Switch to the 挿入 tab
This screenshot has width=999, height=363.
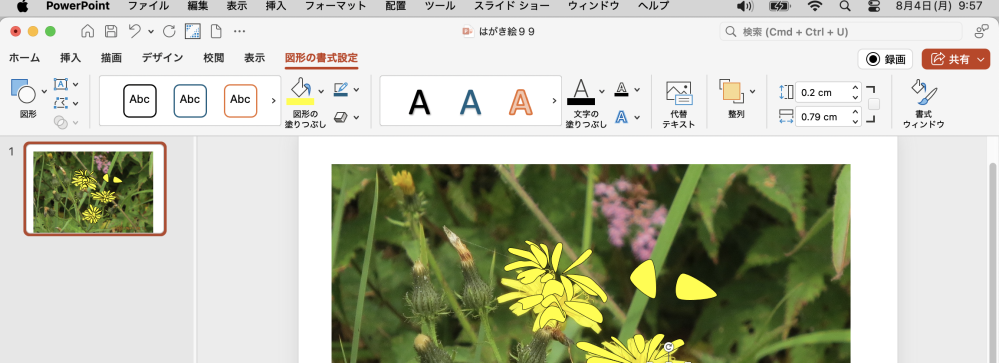coord(70,58)
